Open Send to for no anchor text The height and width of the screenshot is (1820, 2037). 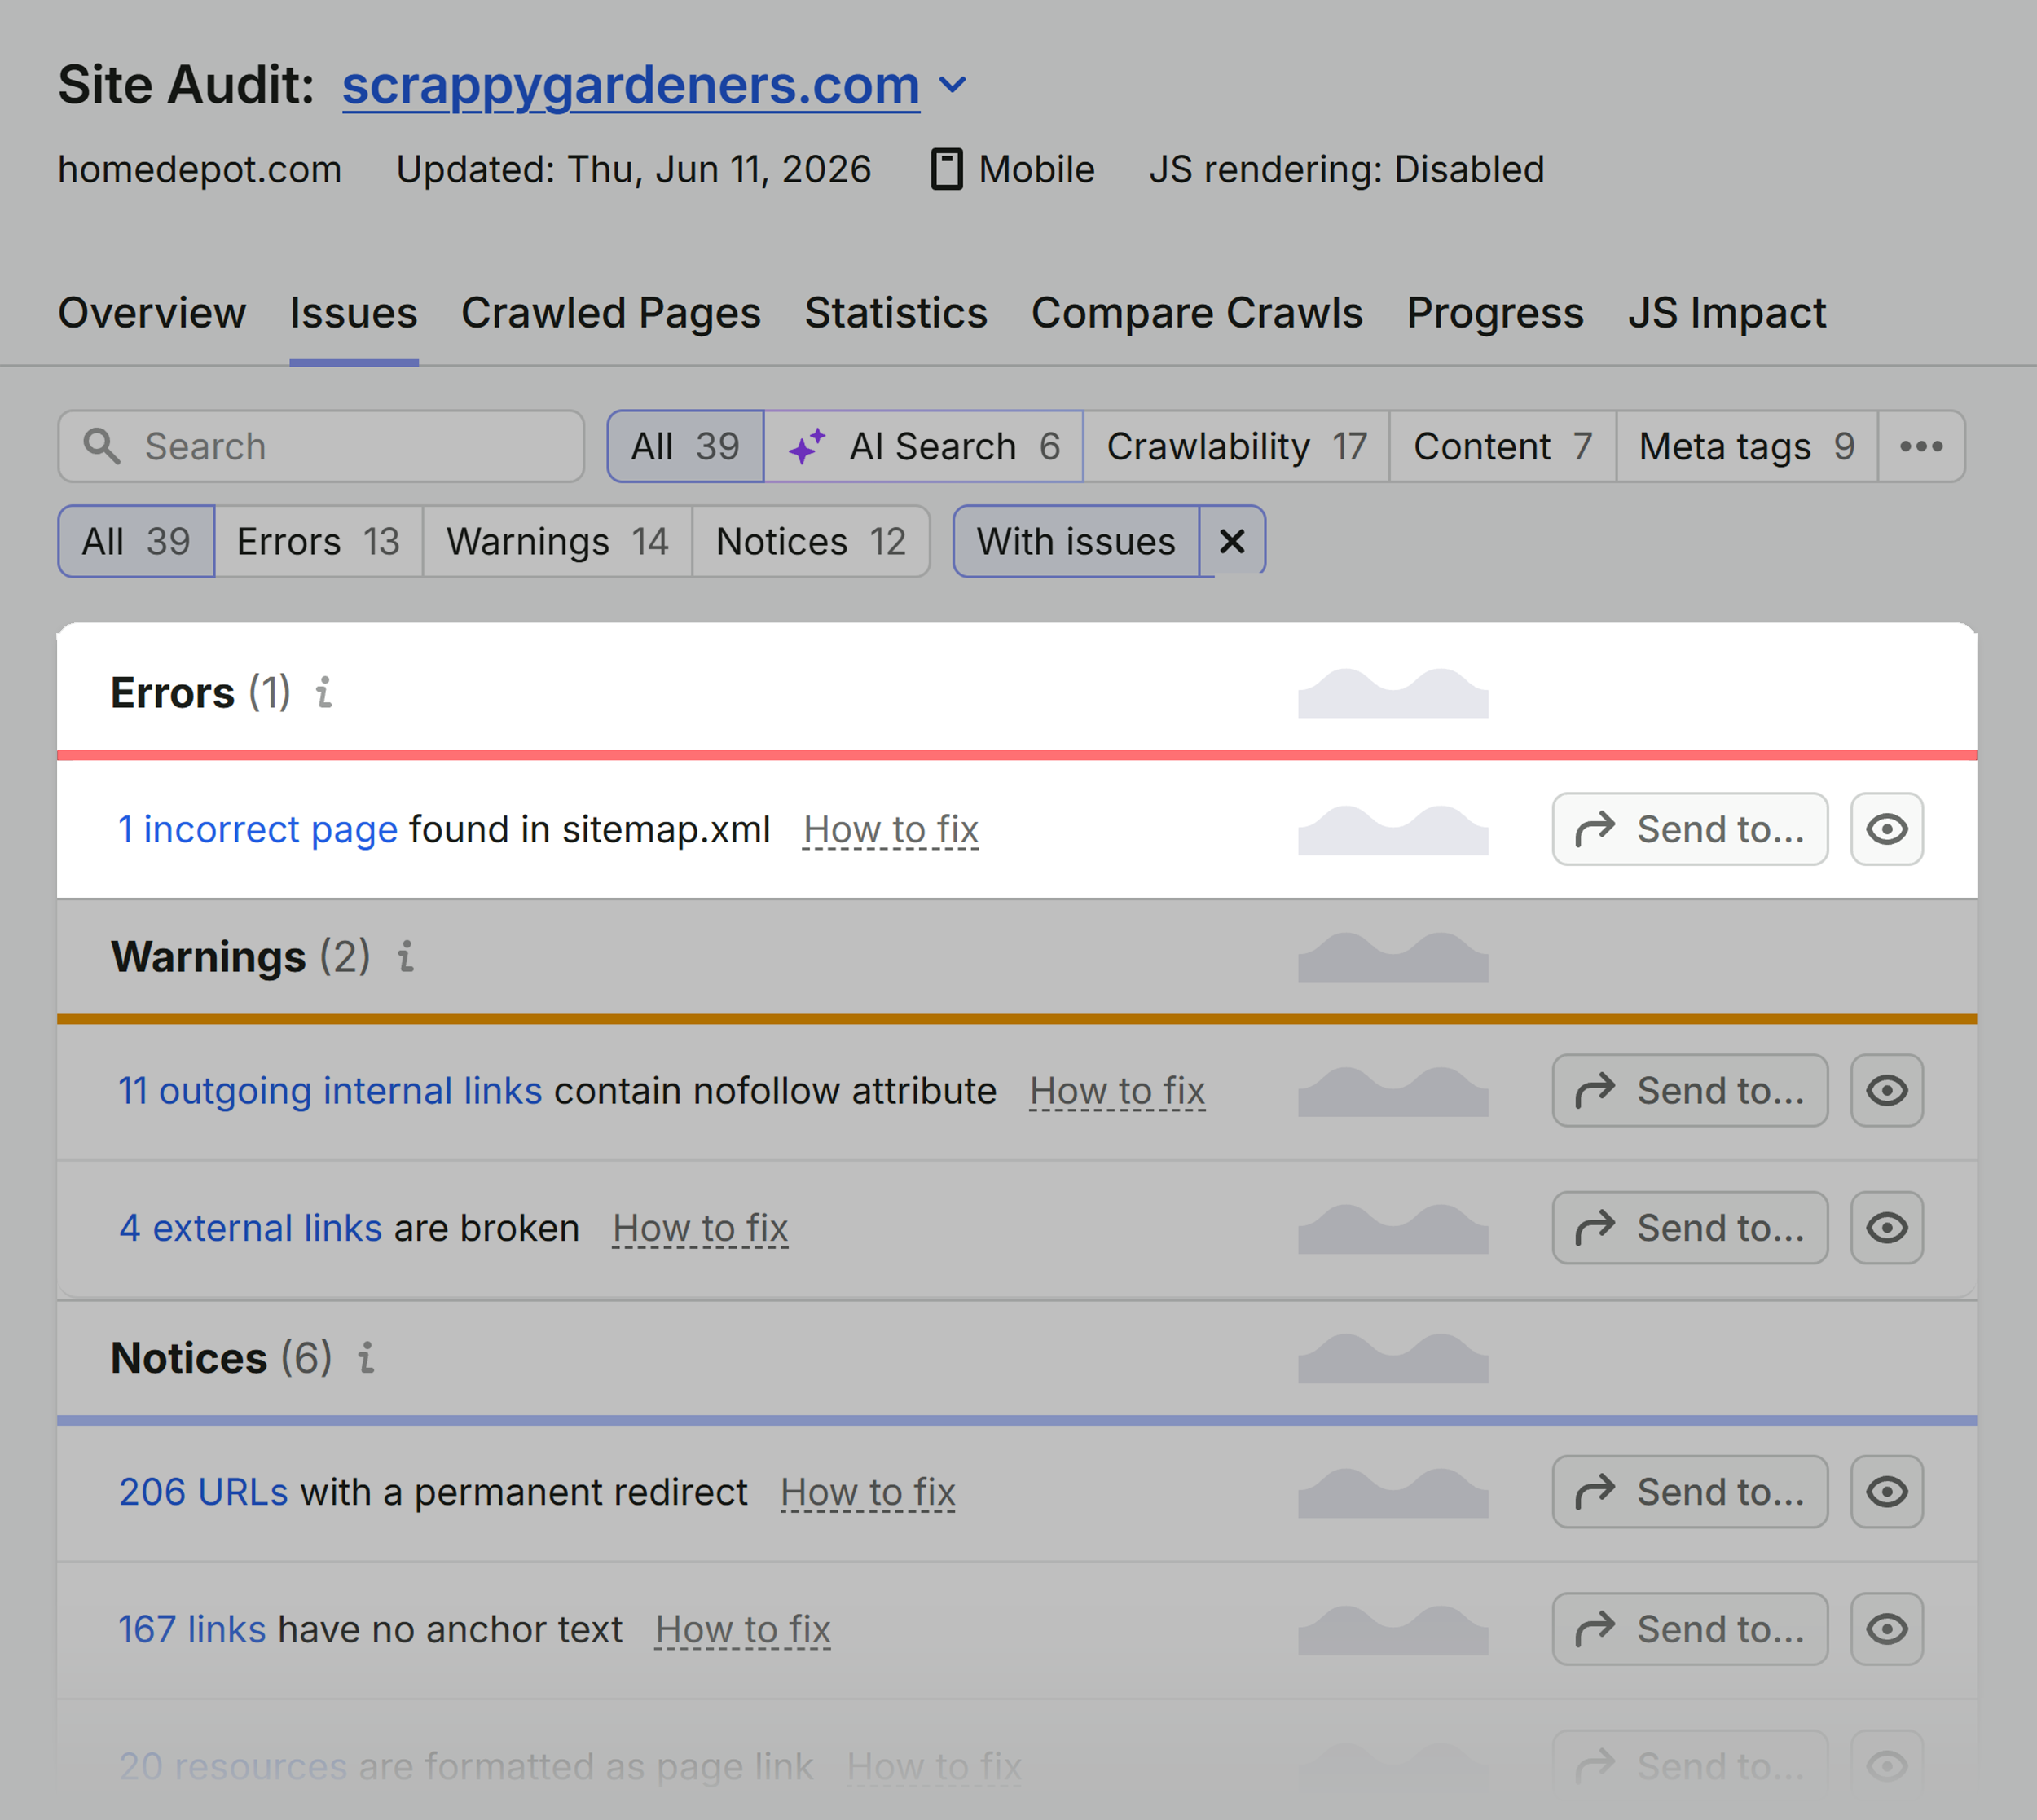(1690, 1628)
